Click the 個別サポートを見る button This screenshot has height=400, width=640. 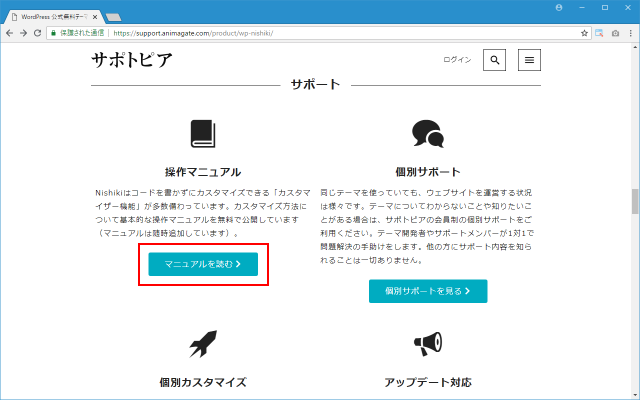coord(428,291)
